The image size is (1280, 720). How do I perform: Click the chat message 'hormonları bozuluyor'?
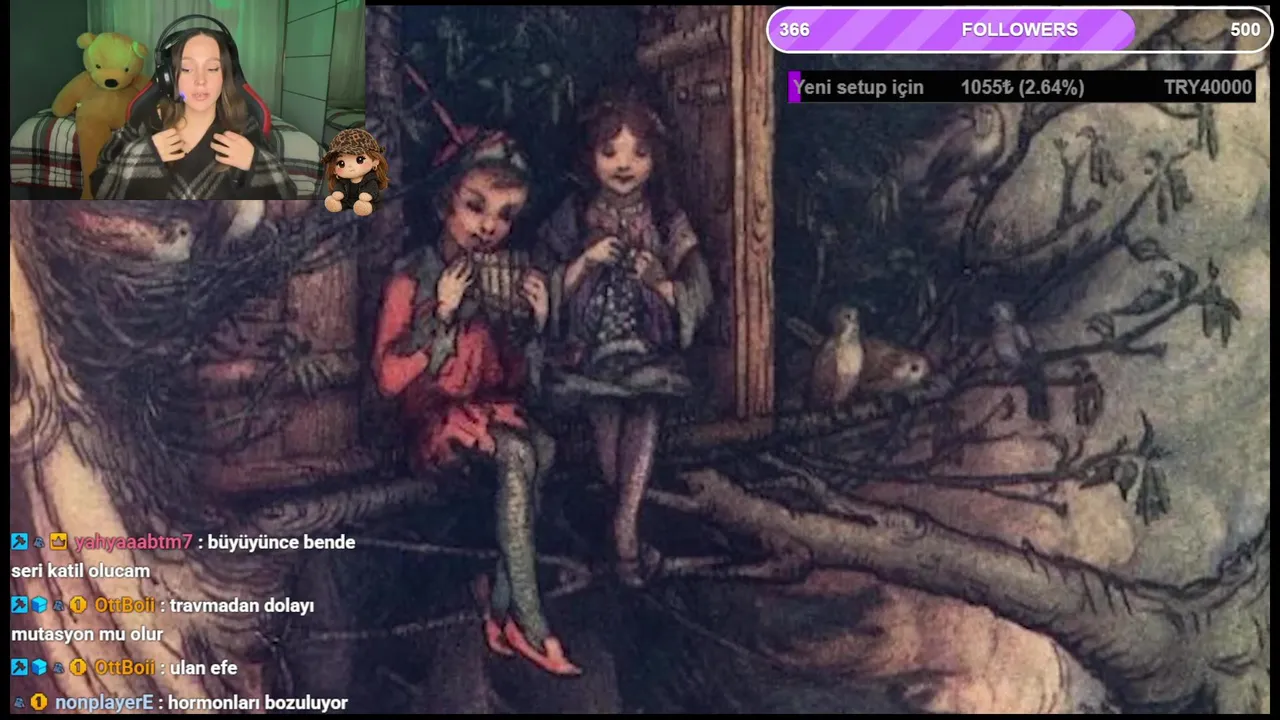click(257, 702)
